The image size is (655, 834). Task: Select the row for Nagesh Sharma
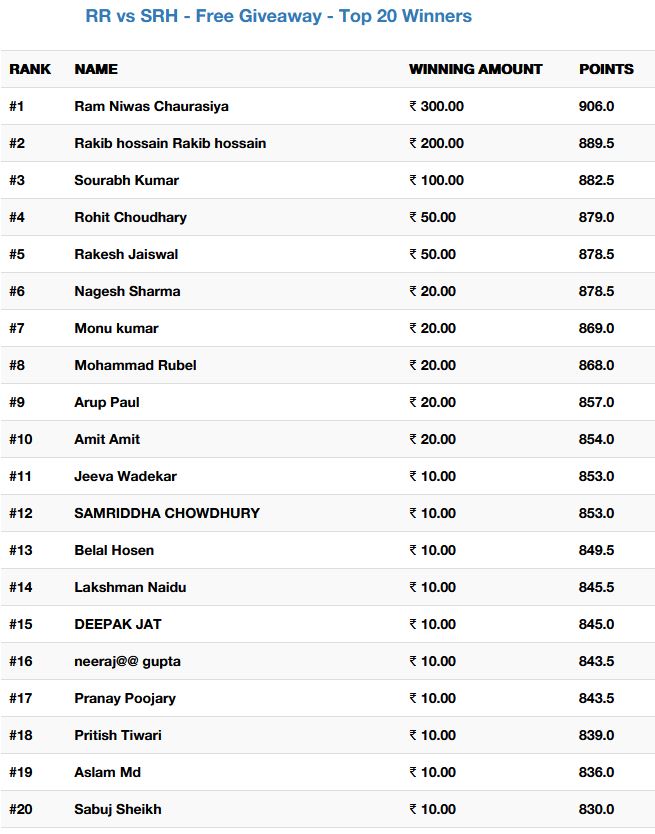(327, 291)
